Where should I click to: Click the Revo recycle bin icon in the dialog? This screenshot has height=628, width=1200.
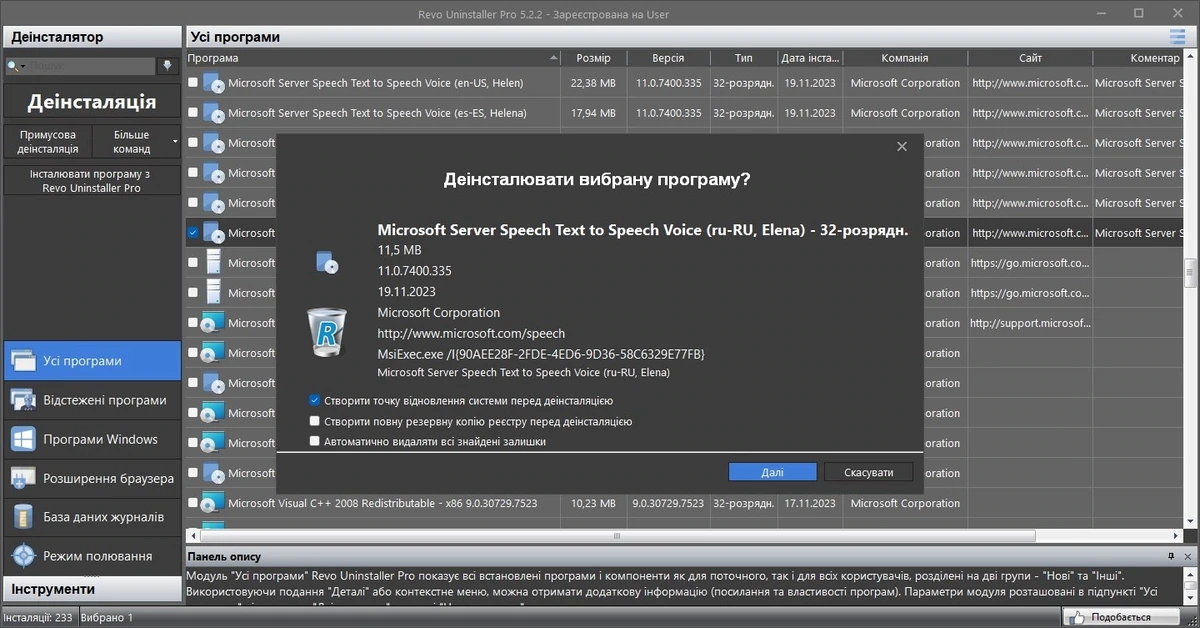click(326, 332)
